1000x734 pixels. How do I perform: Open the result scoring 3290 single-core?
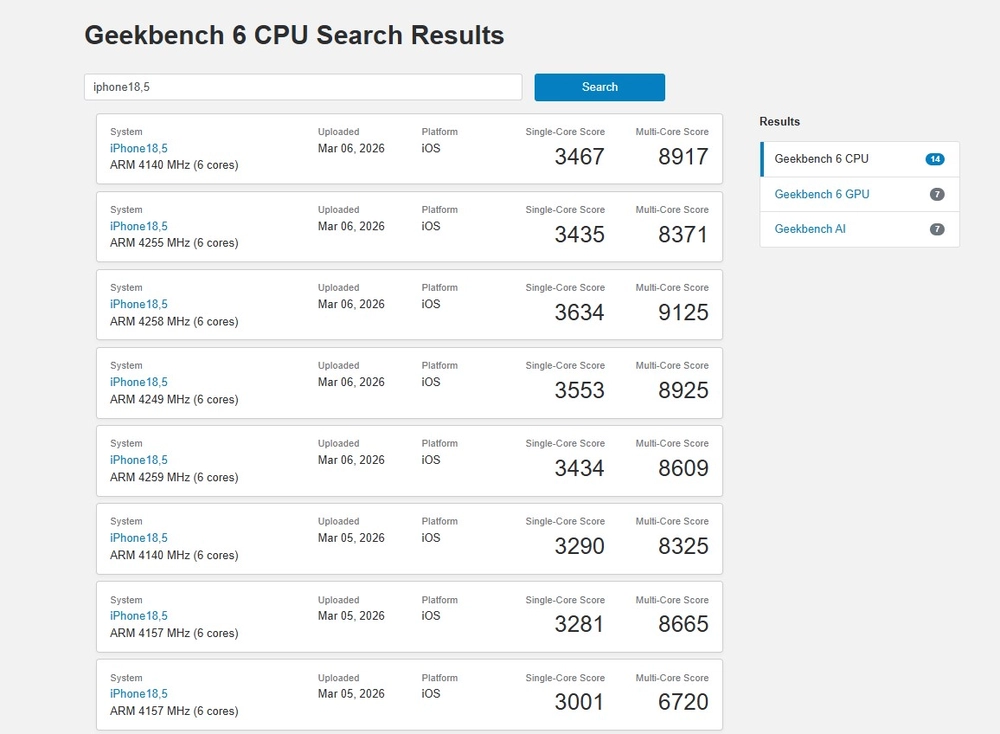click(x=138, y=538)
